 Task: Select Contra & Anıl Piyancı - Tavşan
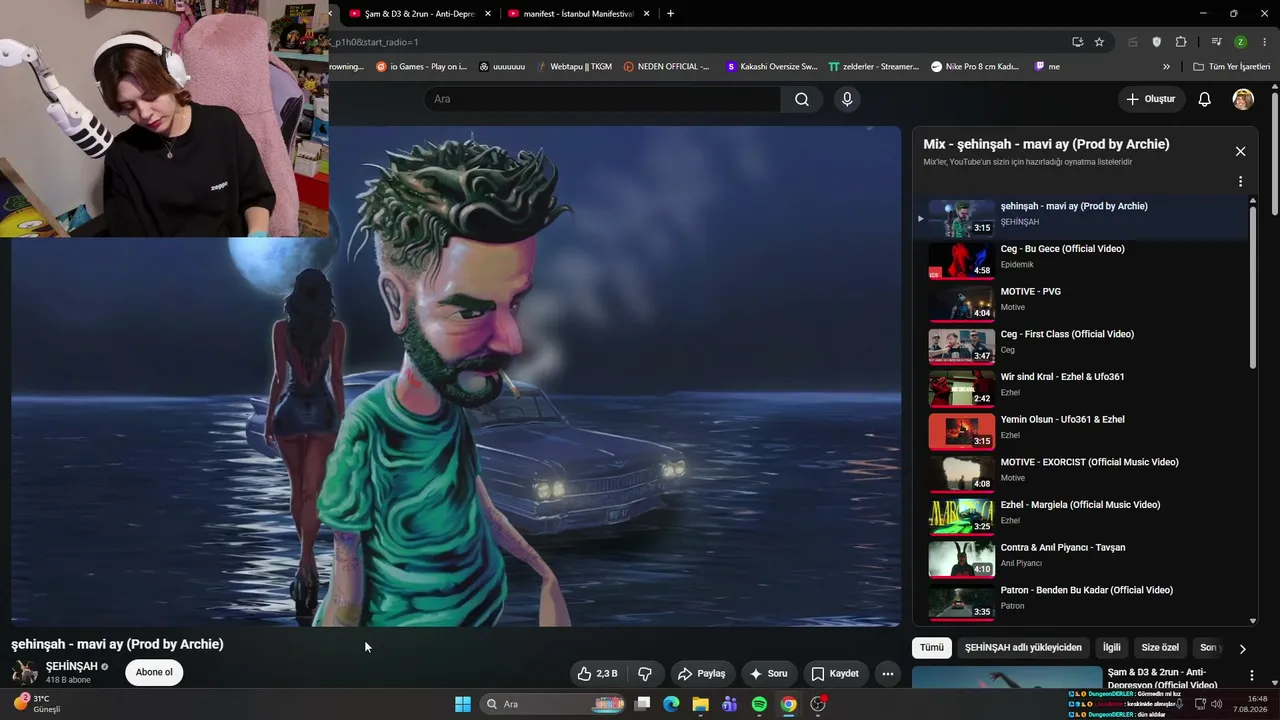coord(1084,559)
